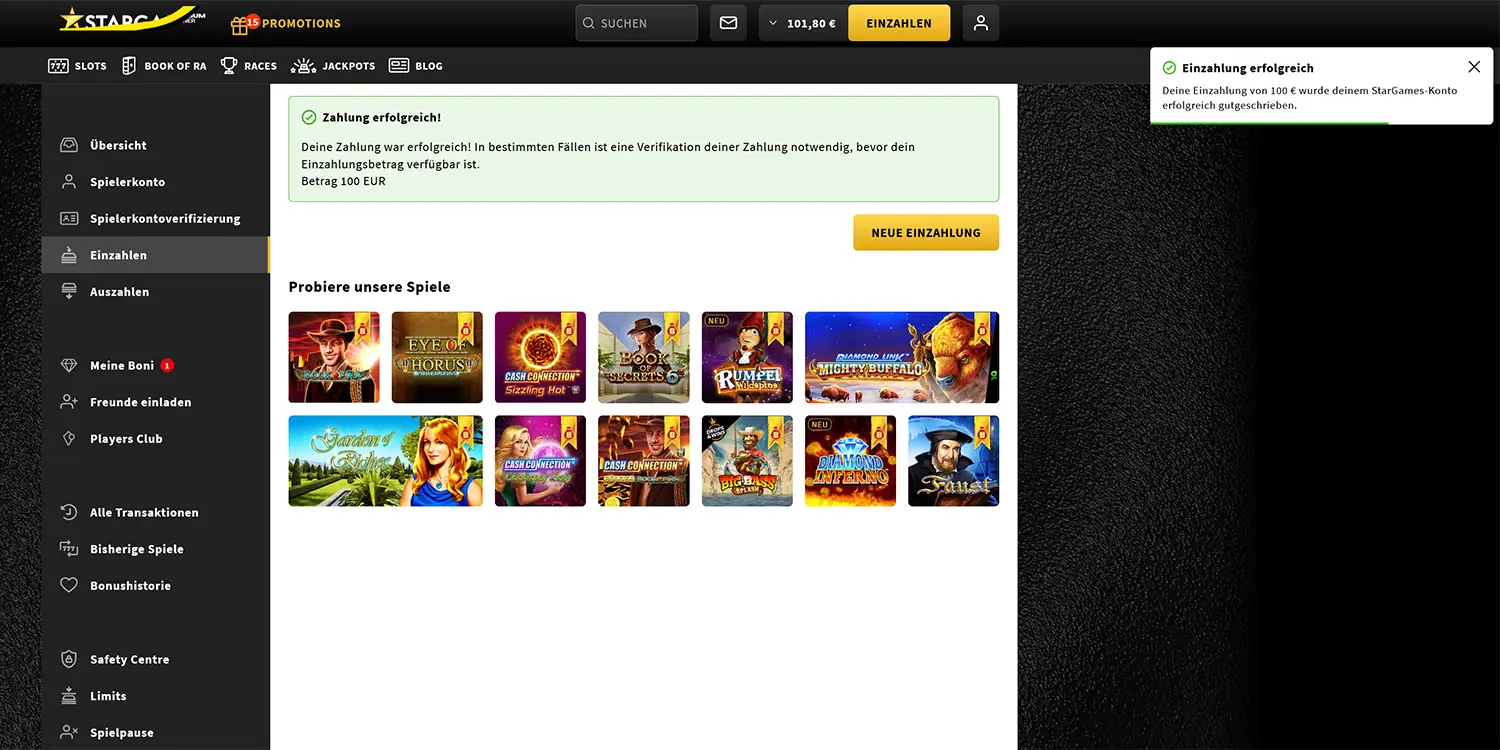Click the Bisherige Spiele icon
The width and height of the screenshot is (1500, 750).
[x=69, y=549]
